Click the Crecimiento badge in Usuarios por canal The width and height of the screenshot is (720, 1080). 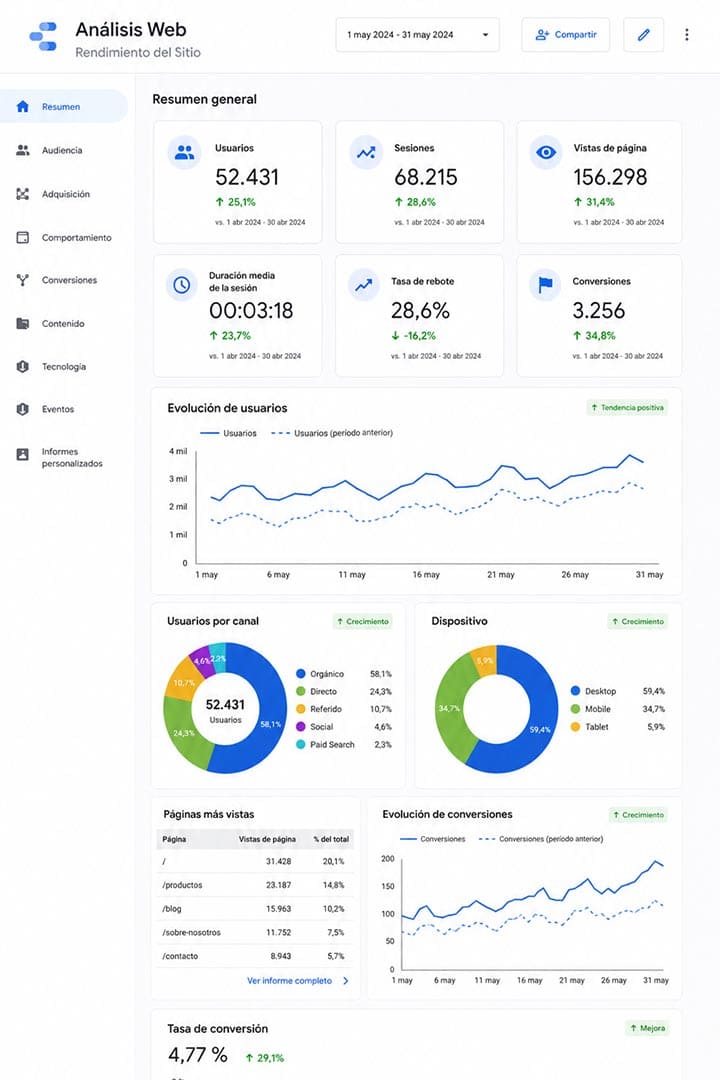click(362, 621)
